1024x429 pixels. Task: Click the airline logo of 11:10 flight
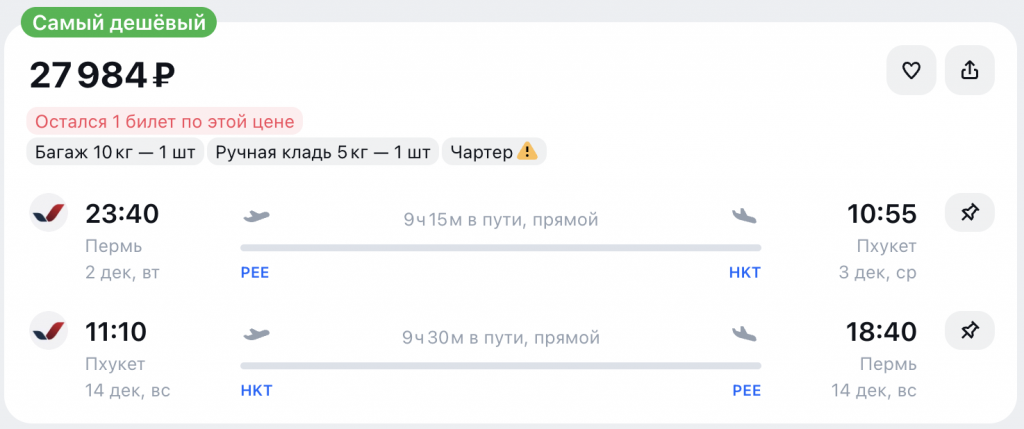pos(48,329)
